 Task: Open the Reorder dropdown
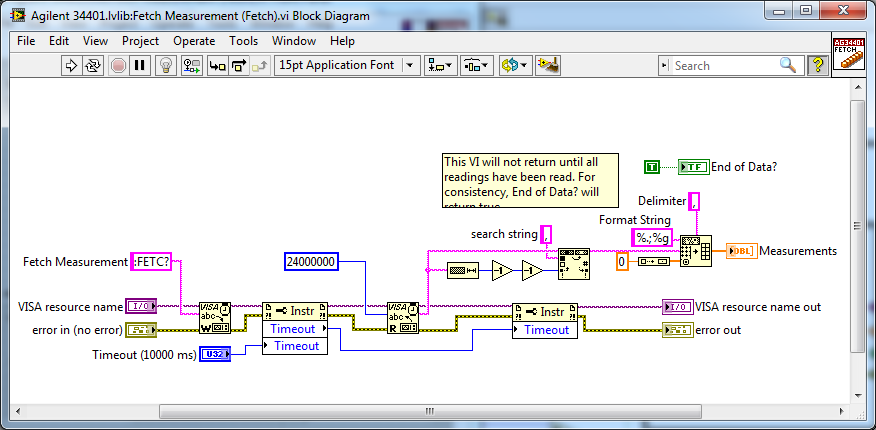tap(515, 65)
